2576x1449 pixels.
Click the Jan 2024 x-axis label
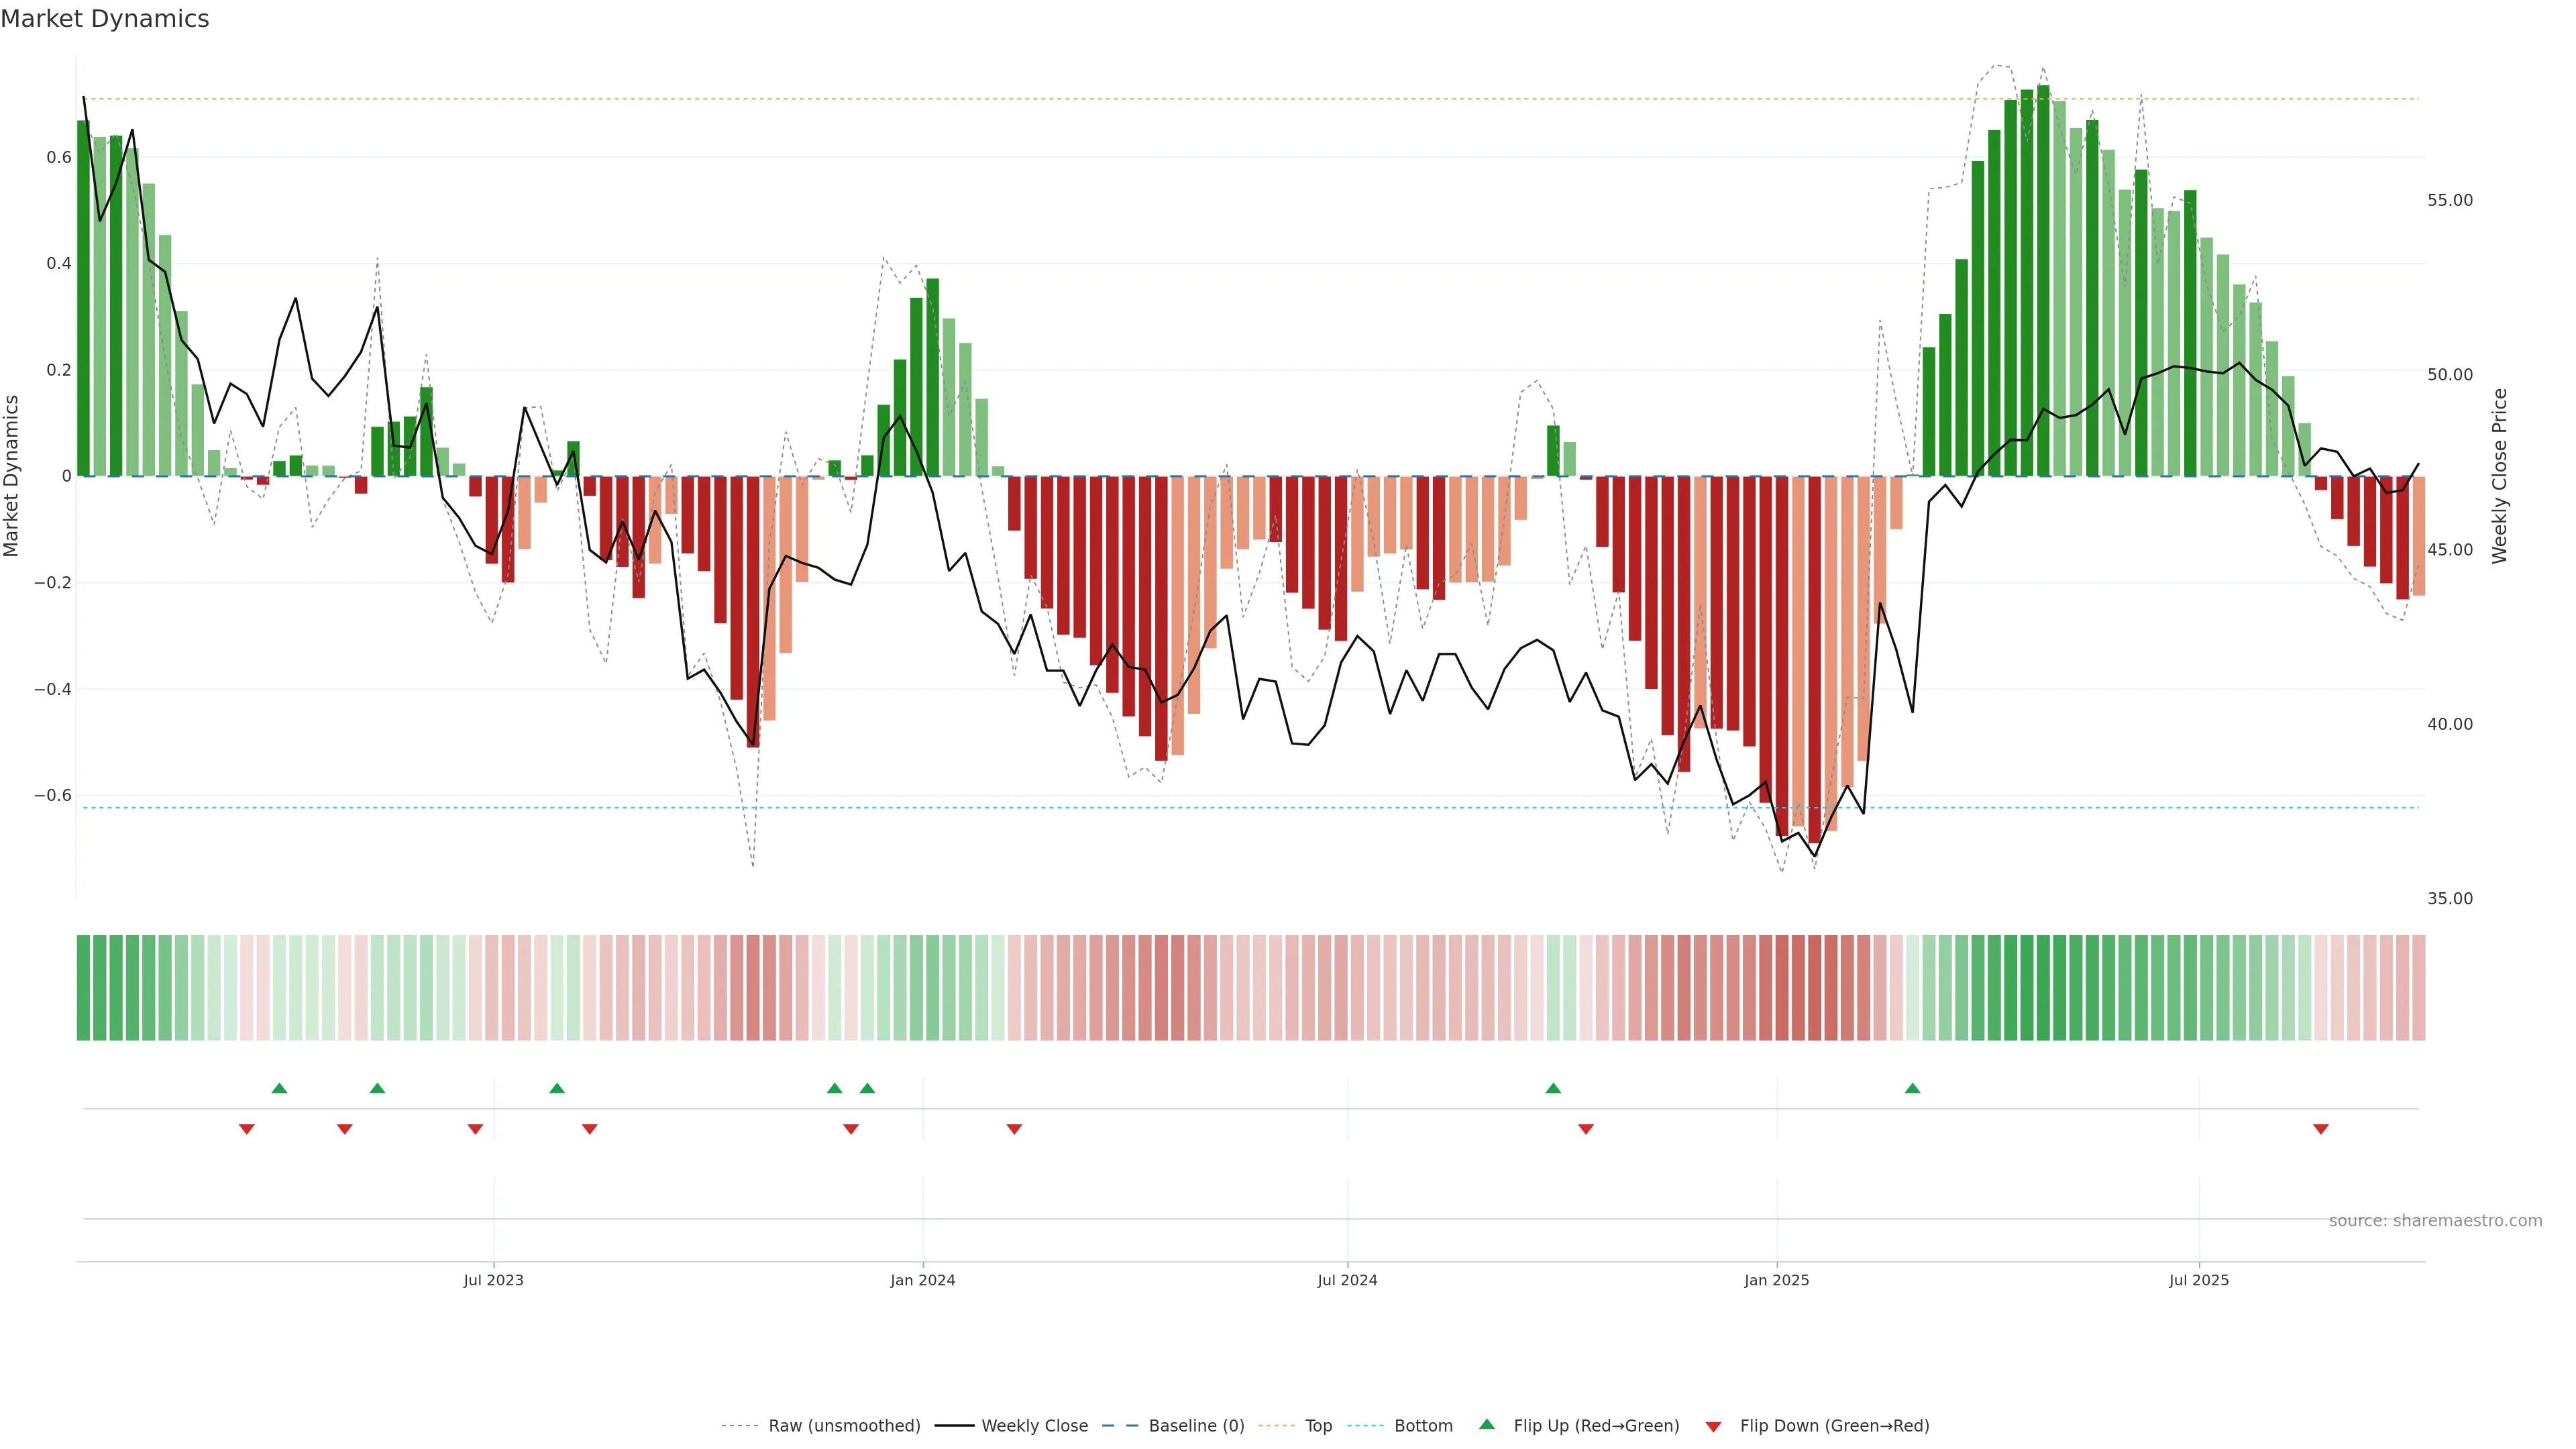click(922, 1280)
